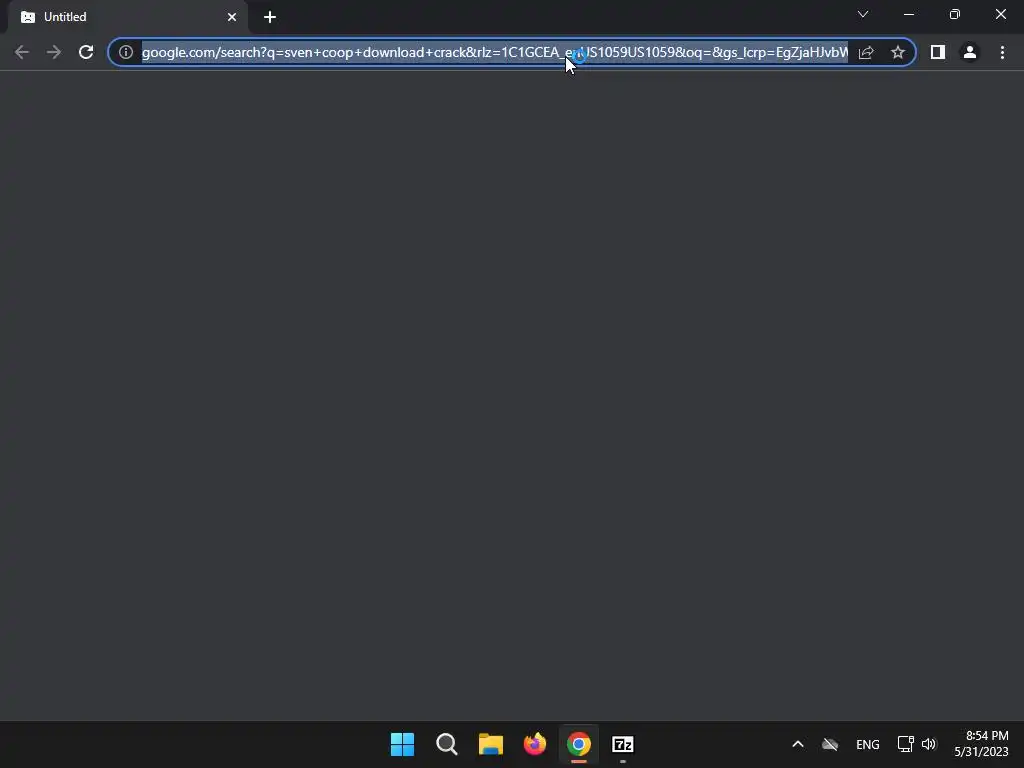
Task: Open the volume speaker control
Action: tap(929, 744)
